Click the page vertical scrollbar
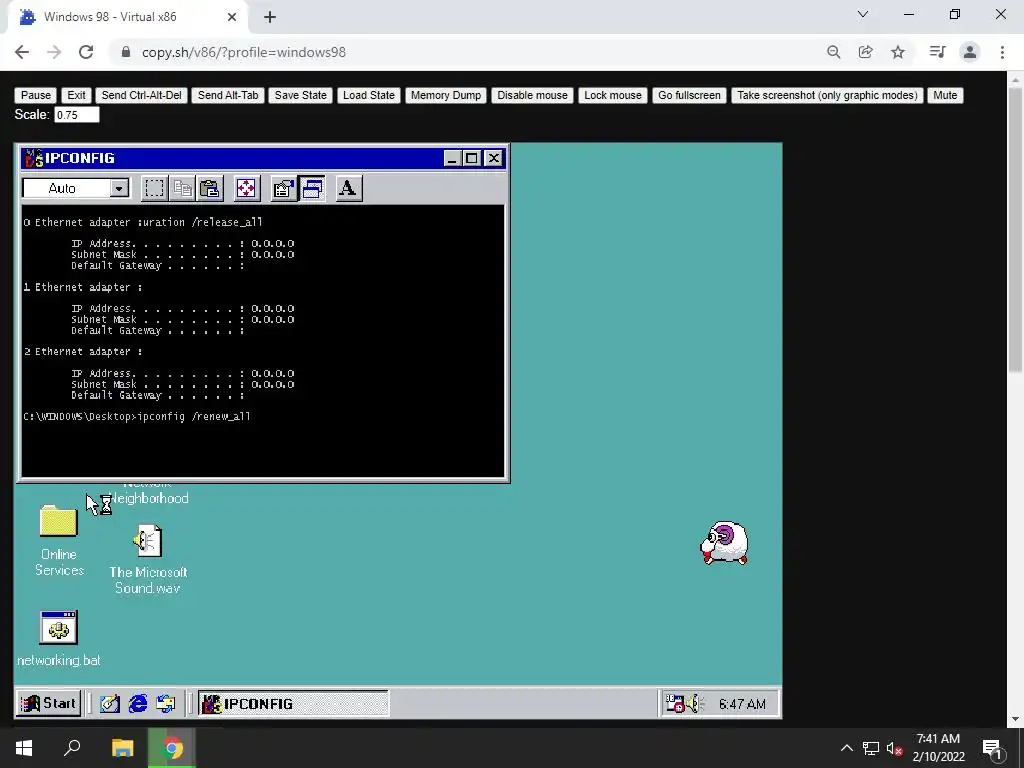 1014,229
